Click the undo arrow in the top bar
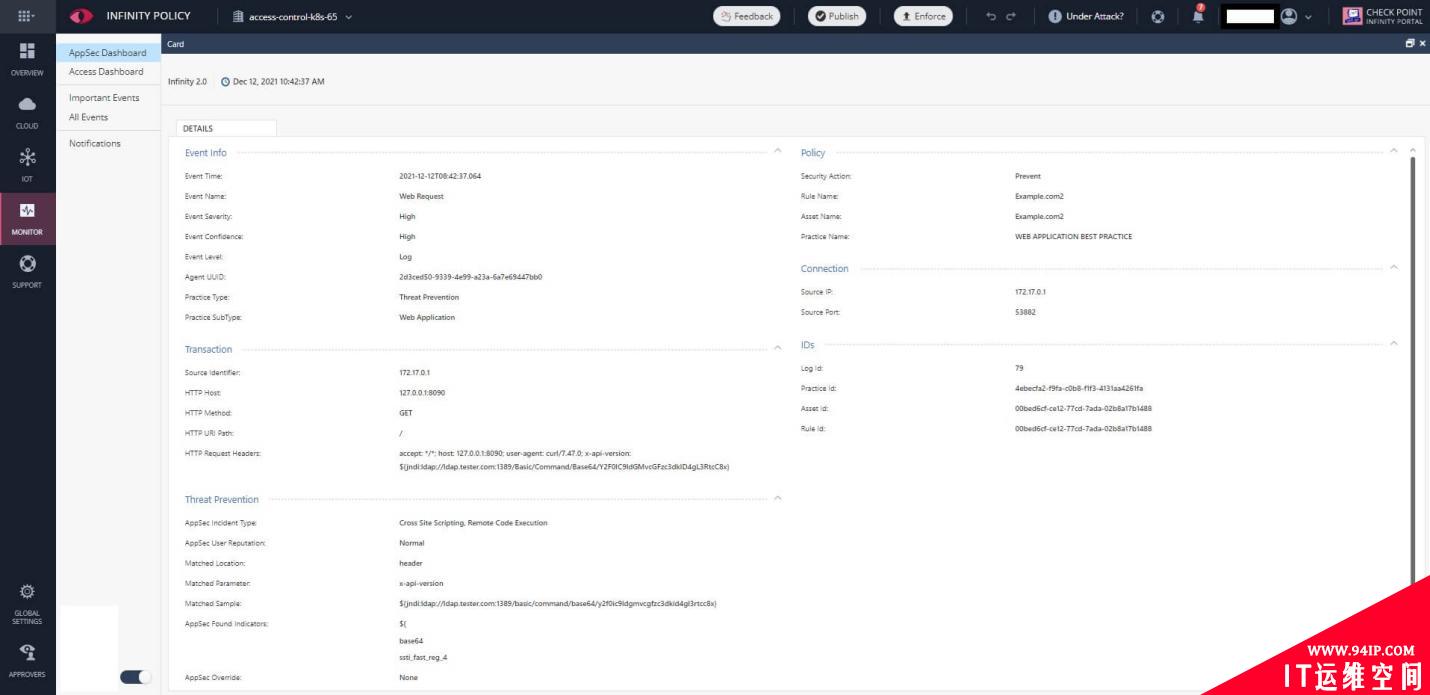The image size is (1430, 695). click(991, 16)
